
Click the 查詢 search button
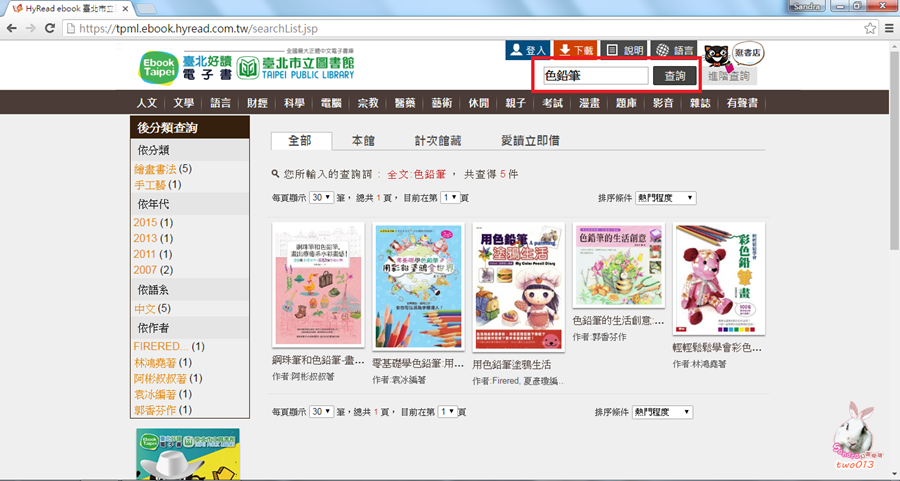(675, 76)
